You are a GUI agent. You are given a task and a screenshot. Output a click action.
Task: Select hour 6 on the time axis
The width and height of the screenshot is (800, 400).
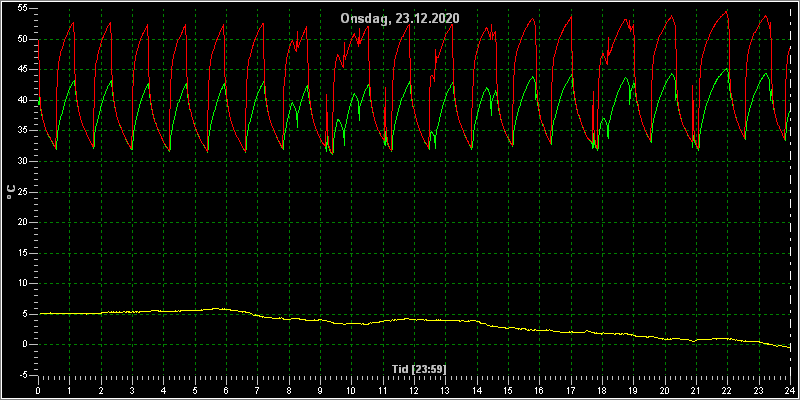(x=226, y=390)
